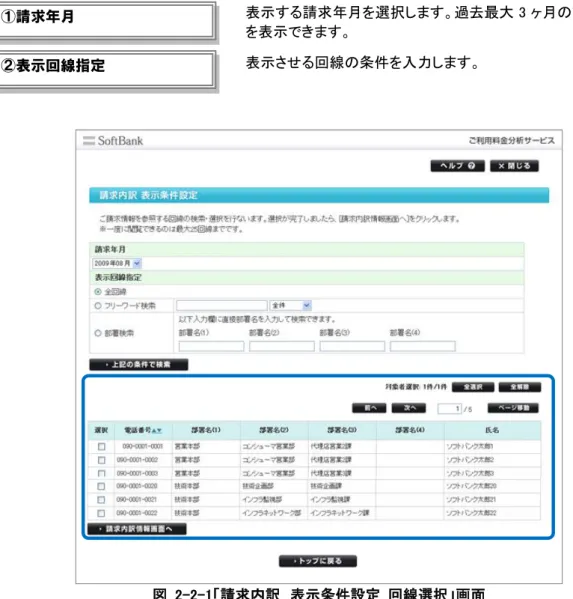Image resolution: width=573 pixels, height=599 pixels.
Task: Click the 全解除 button
Action: pyautogui.click(x=520, y=387)
